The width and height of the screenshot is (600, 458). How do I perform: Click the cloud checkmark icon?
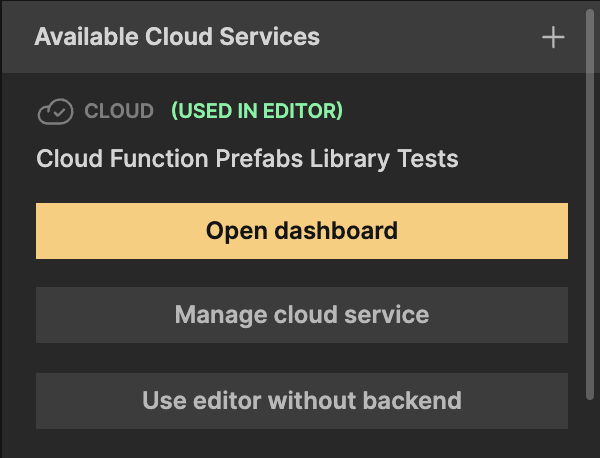click(x=55, y=111)
